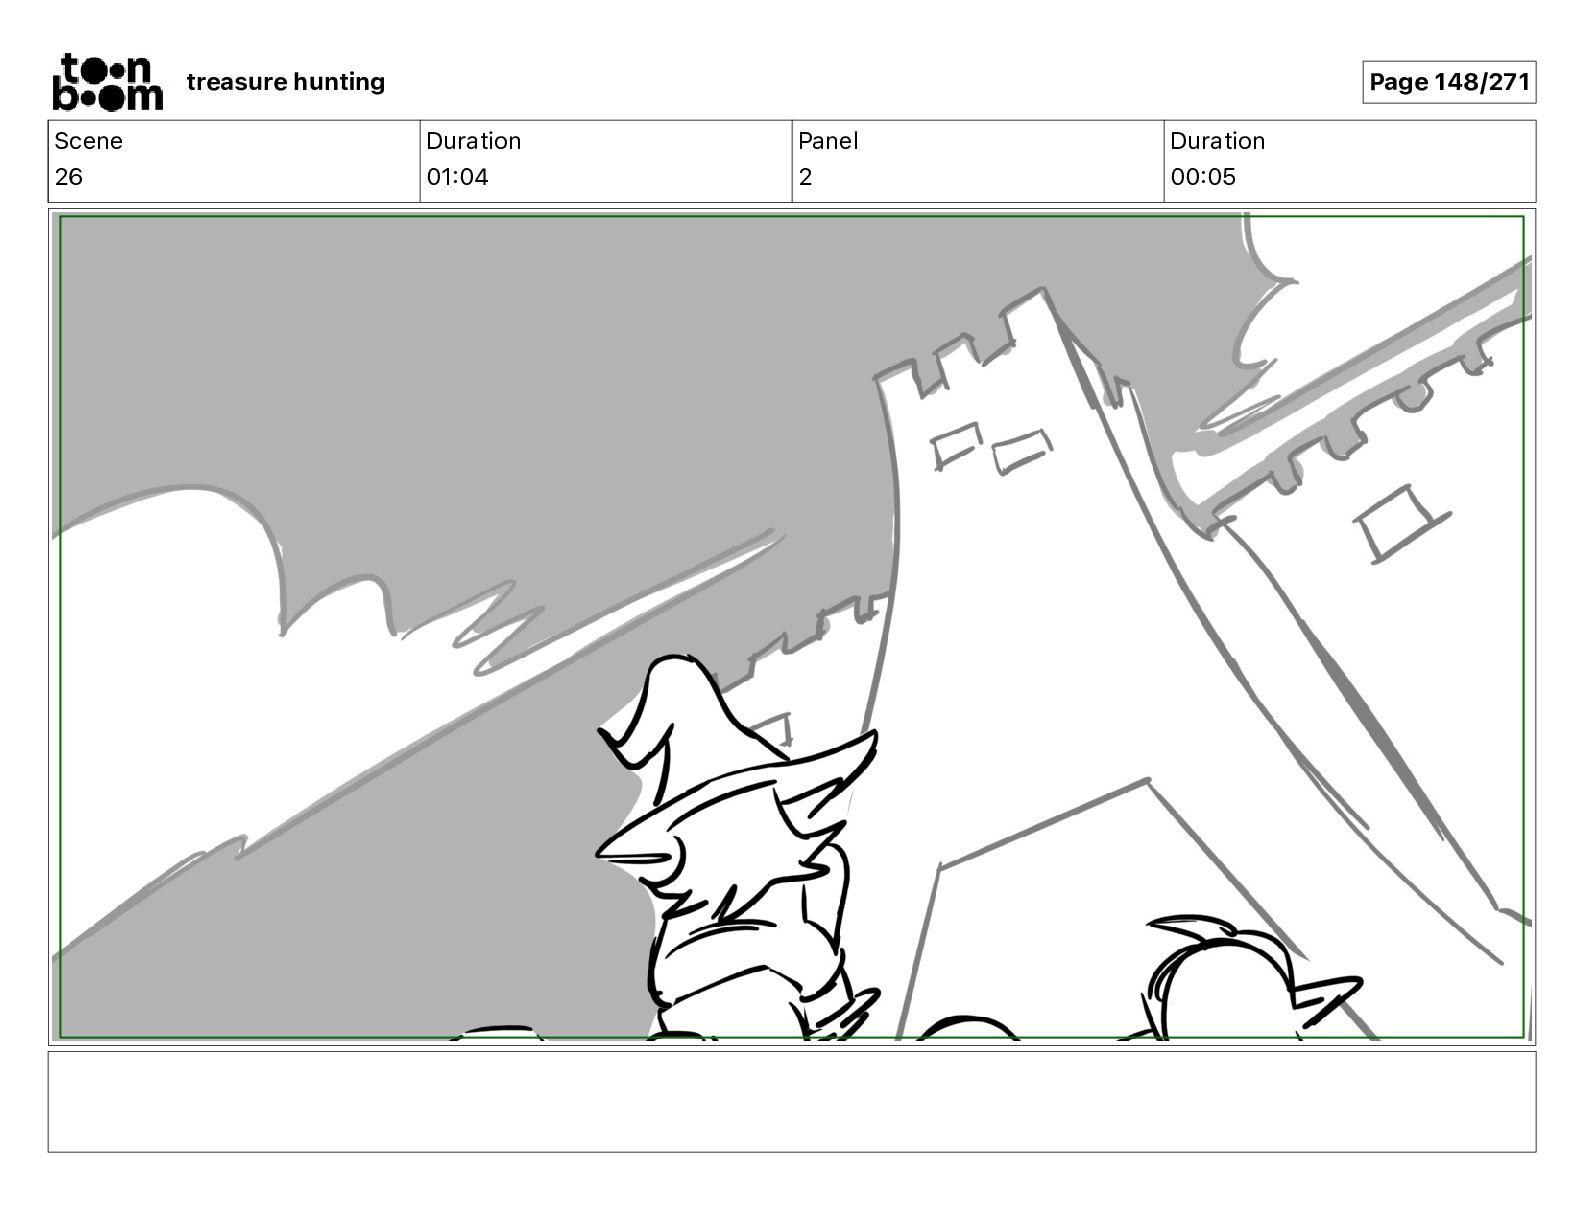Click the scene Duration value '01:04'
The width and height of the screenshot is (1584, 1224).
coord(457,177)
